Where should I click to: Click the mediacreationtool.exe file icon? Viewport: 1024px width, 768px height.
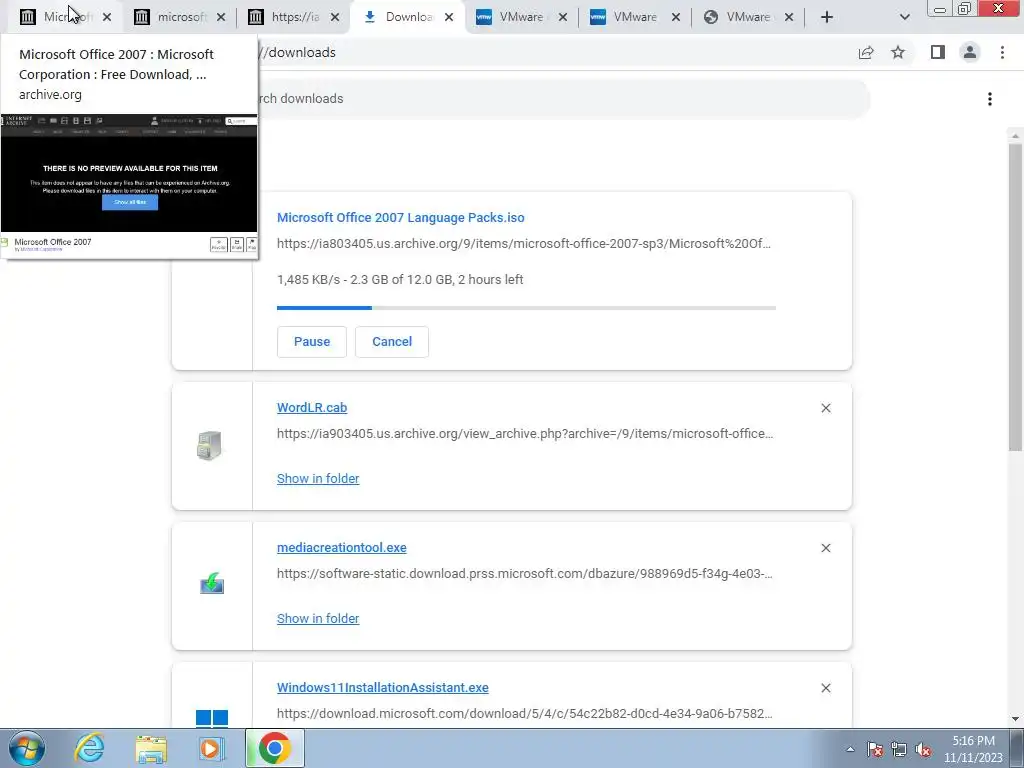212,583
